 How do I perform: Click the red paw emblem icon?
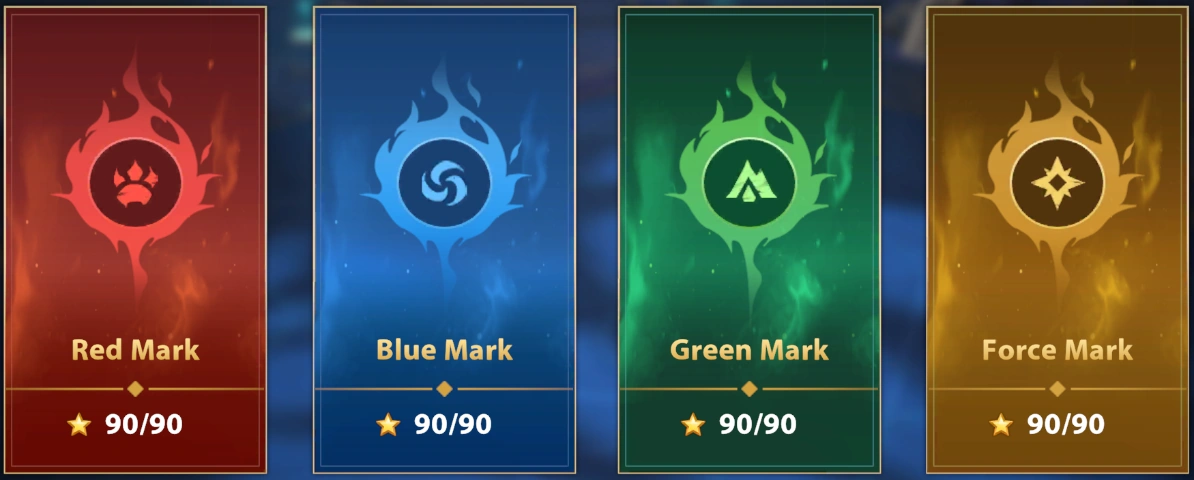[x=135, y=183]
